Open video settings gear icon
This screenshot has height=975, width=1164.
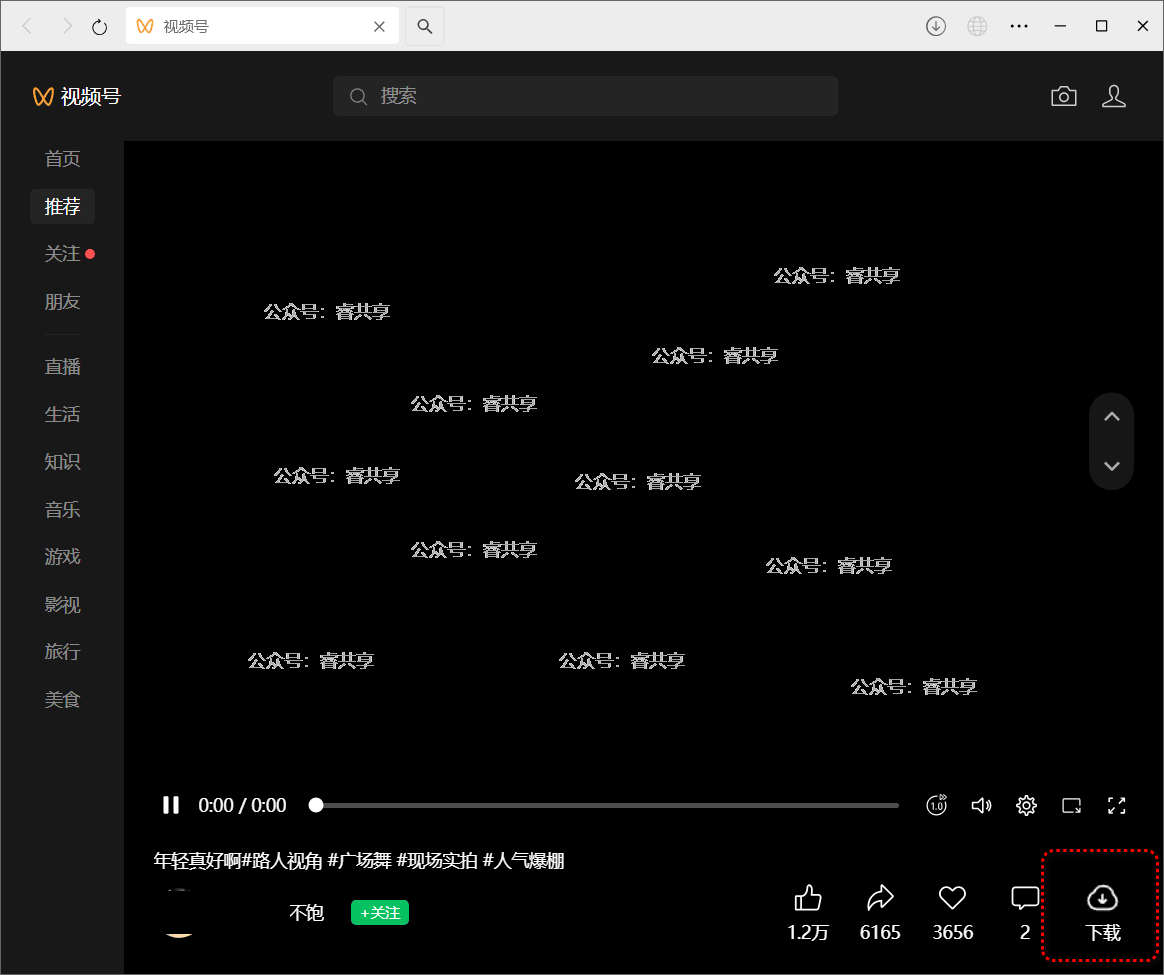tap(1026, 805)
